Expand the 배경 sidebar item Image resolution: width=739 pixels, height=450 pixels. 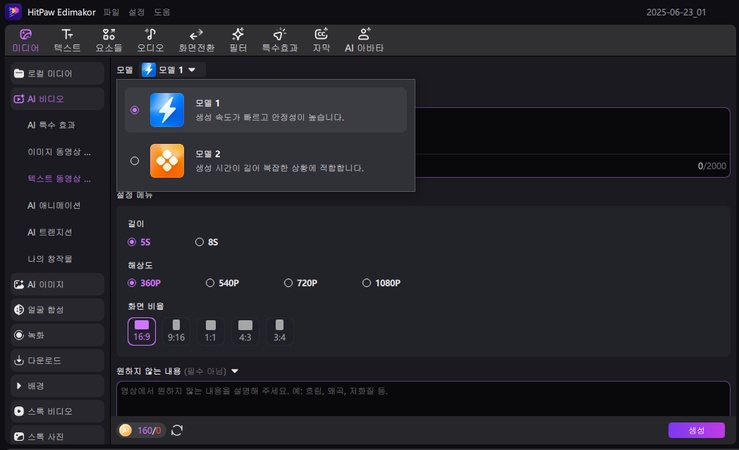(x=57, y=386)
